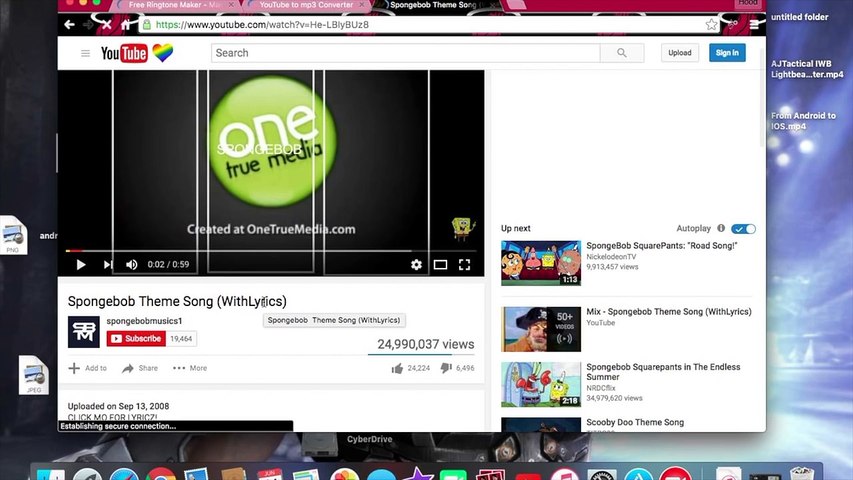
Task: Click the video progress bar
Action: [271, 251]
